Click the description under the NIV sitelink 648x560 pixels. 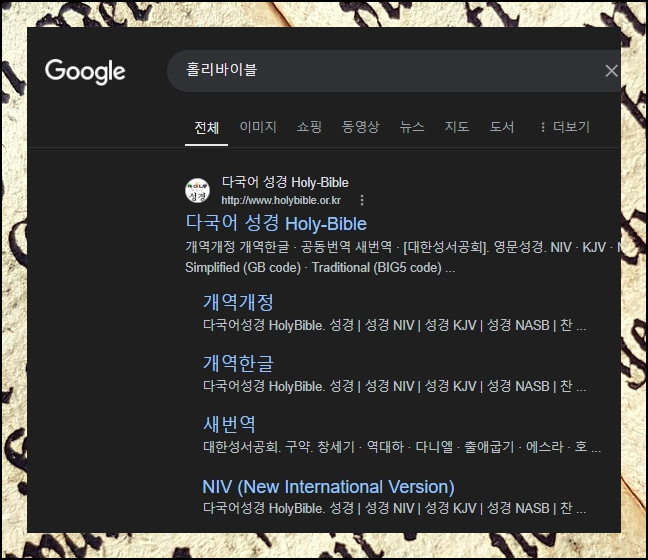click(x=394, y=508)
